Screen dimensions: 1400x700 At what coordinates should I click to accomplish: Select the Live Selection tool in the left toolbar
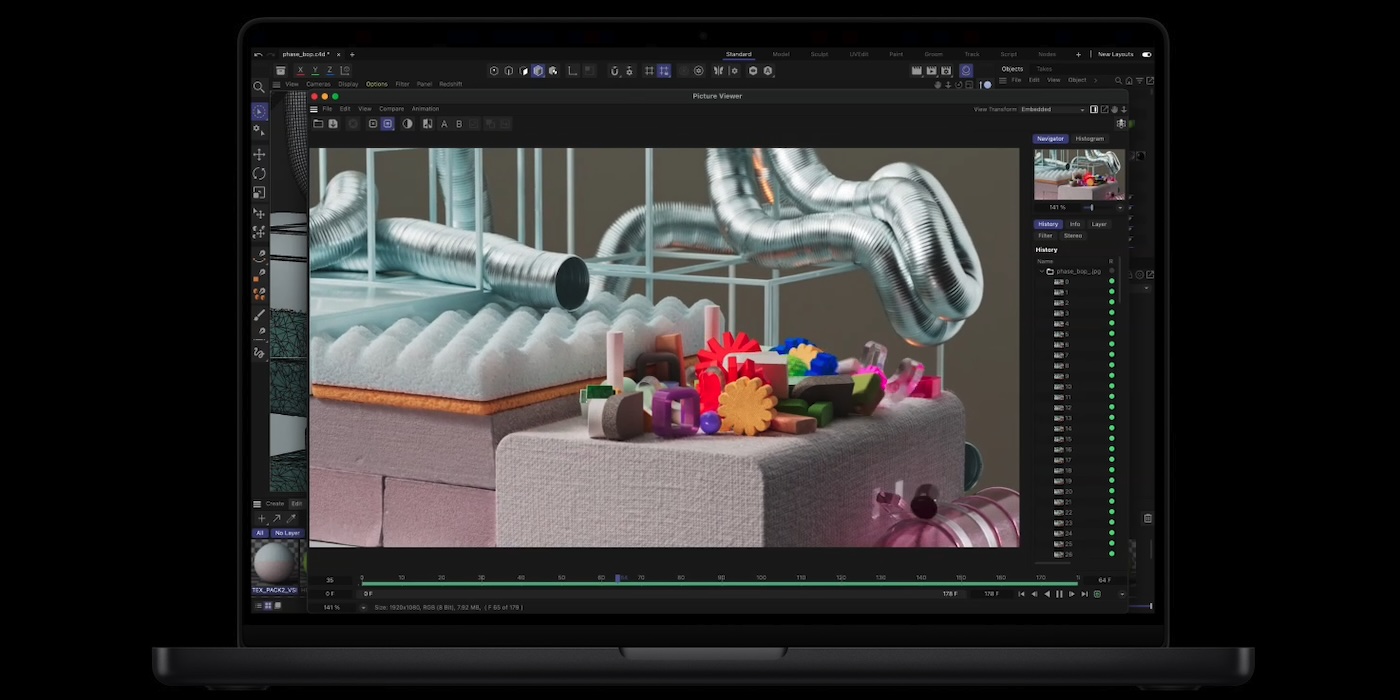259,111
